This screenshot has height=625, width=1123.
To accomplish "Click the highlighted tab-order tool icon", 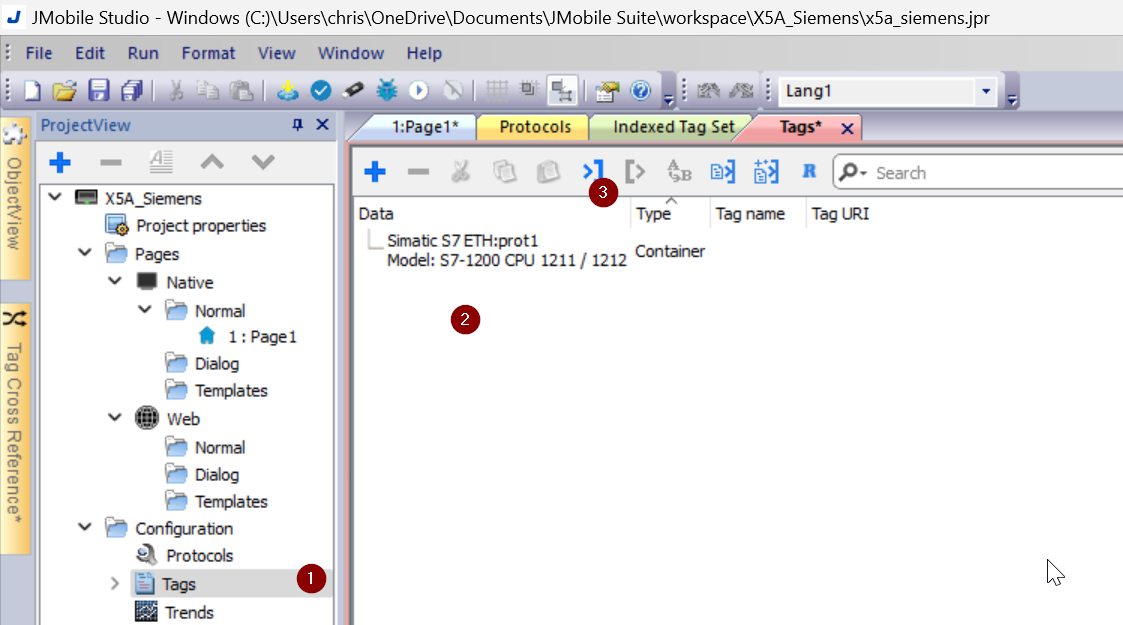I will pos(562,91).
